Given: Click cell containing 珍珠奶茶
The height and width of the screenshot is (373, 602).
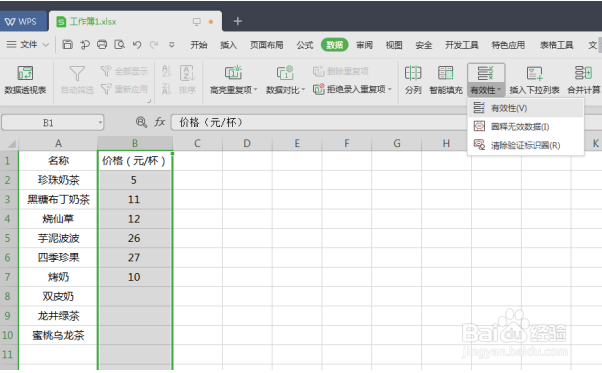Looking at the screenshot, I should tap(58, 180).
